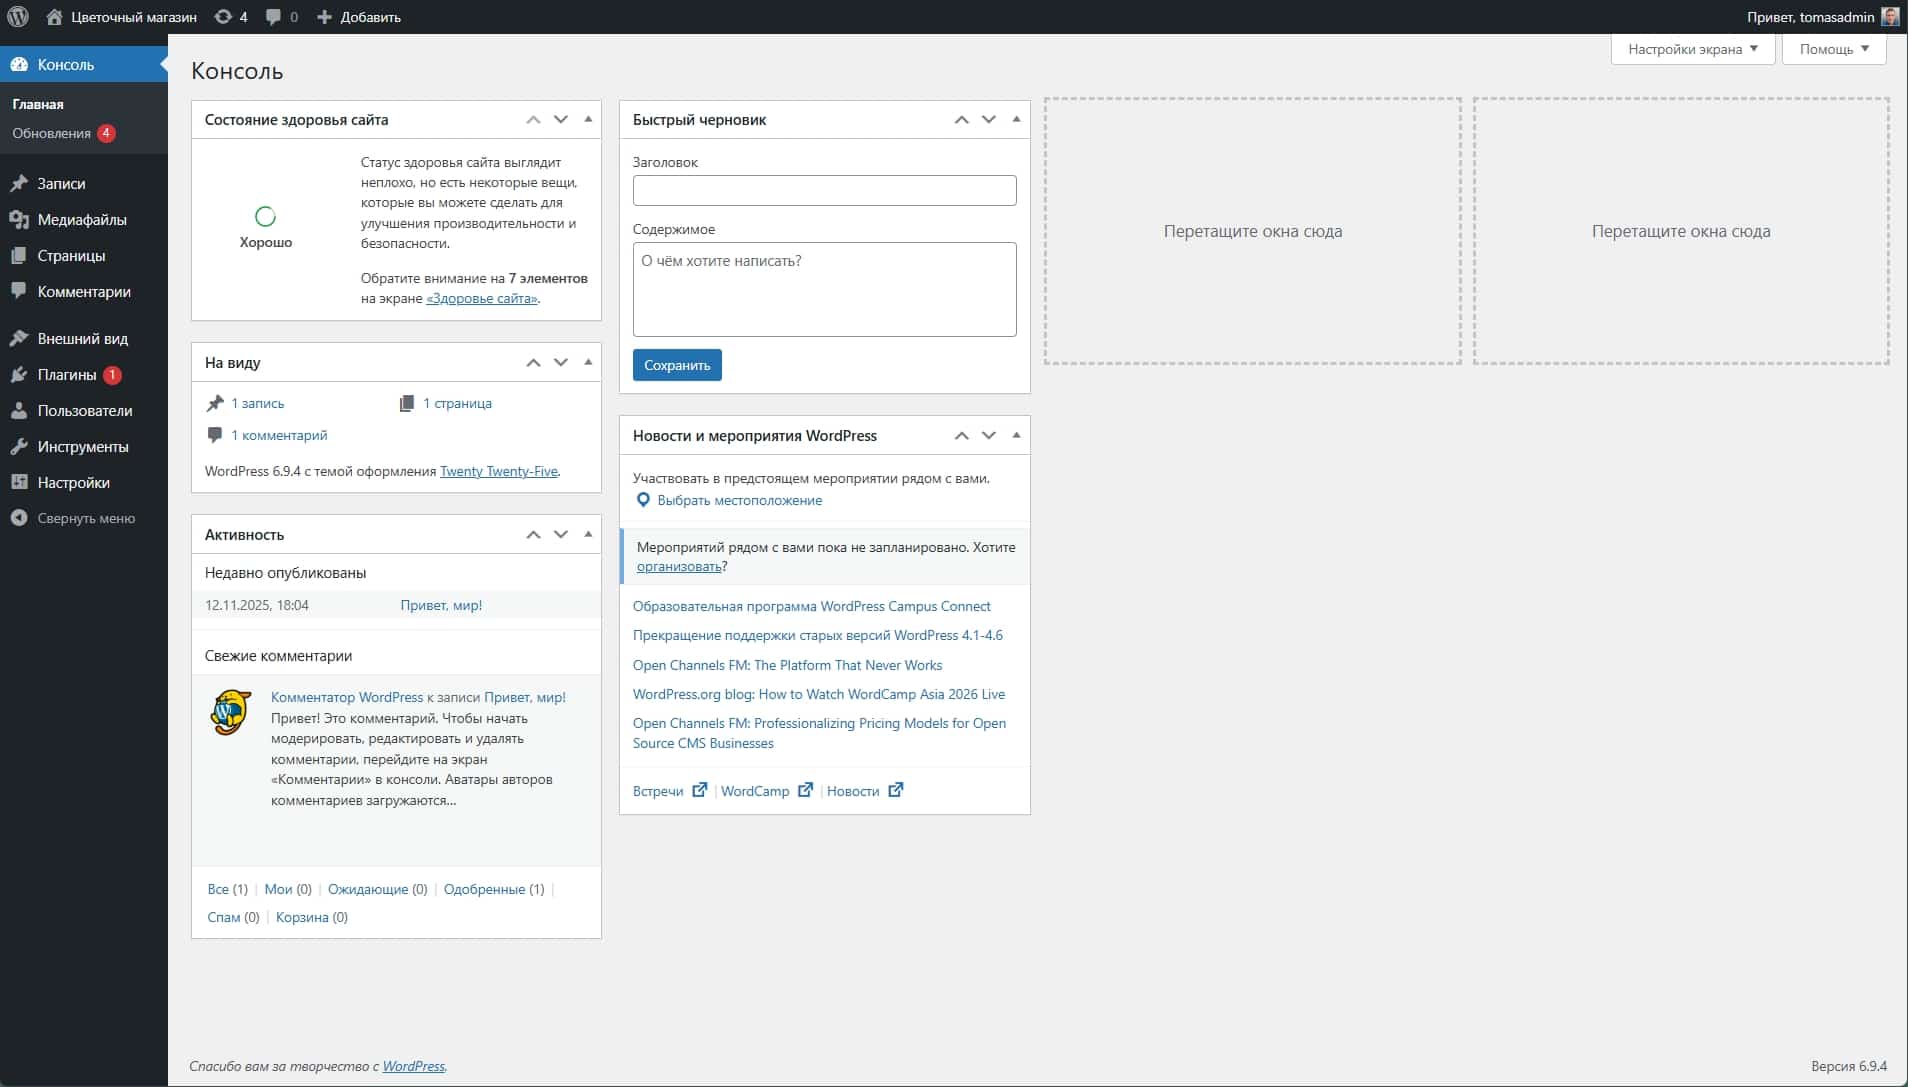Click the brush icon beside Внешний вид

tap(19, 339)
